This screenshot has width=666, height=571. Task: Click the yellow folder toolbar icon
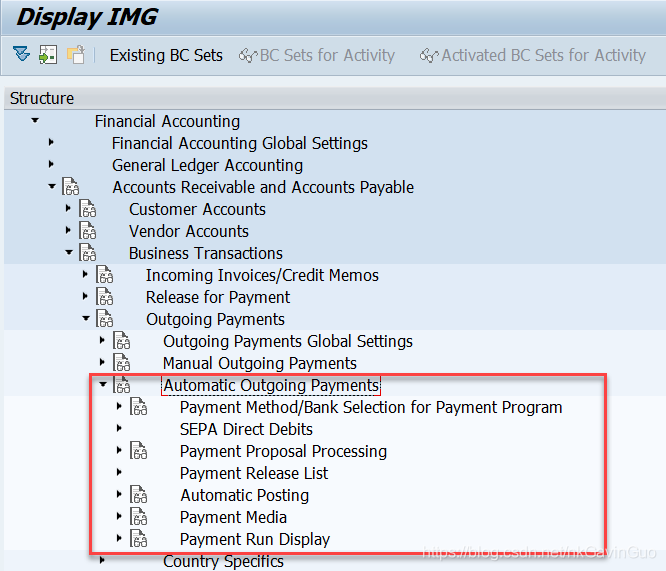pos(76,55)
